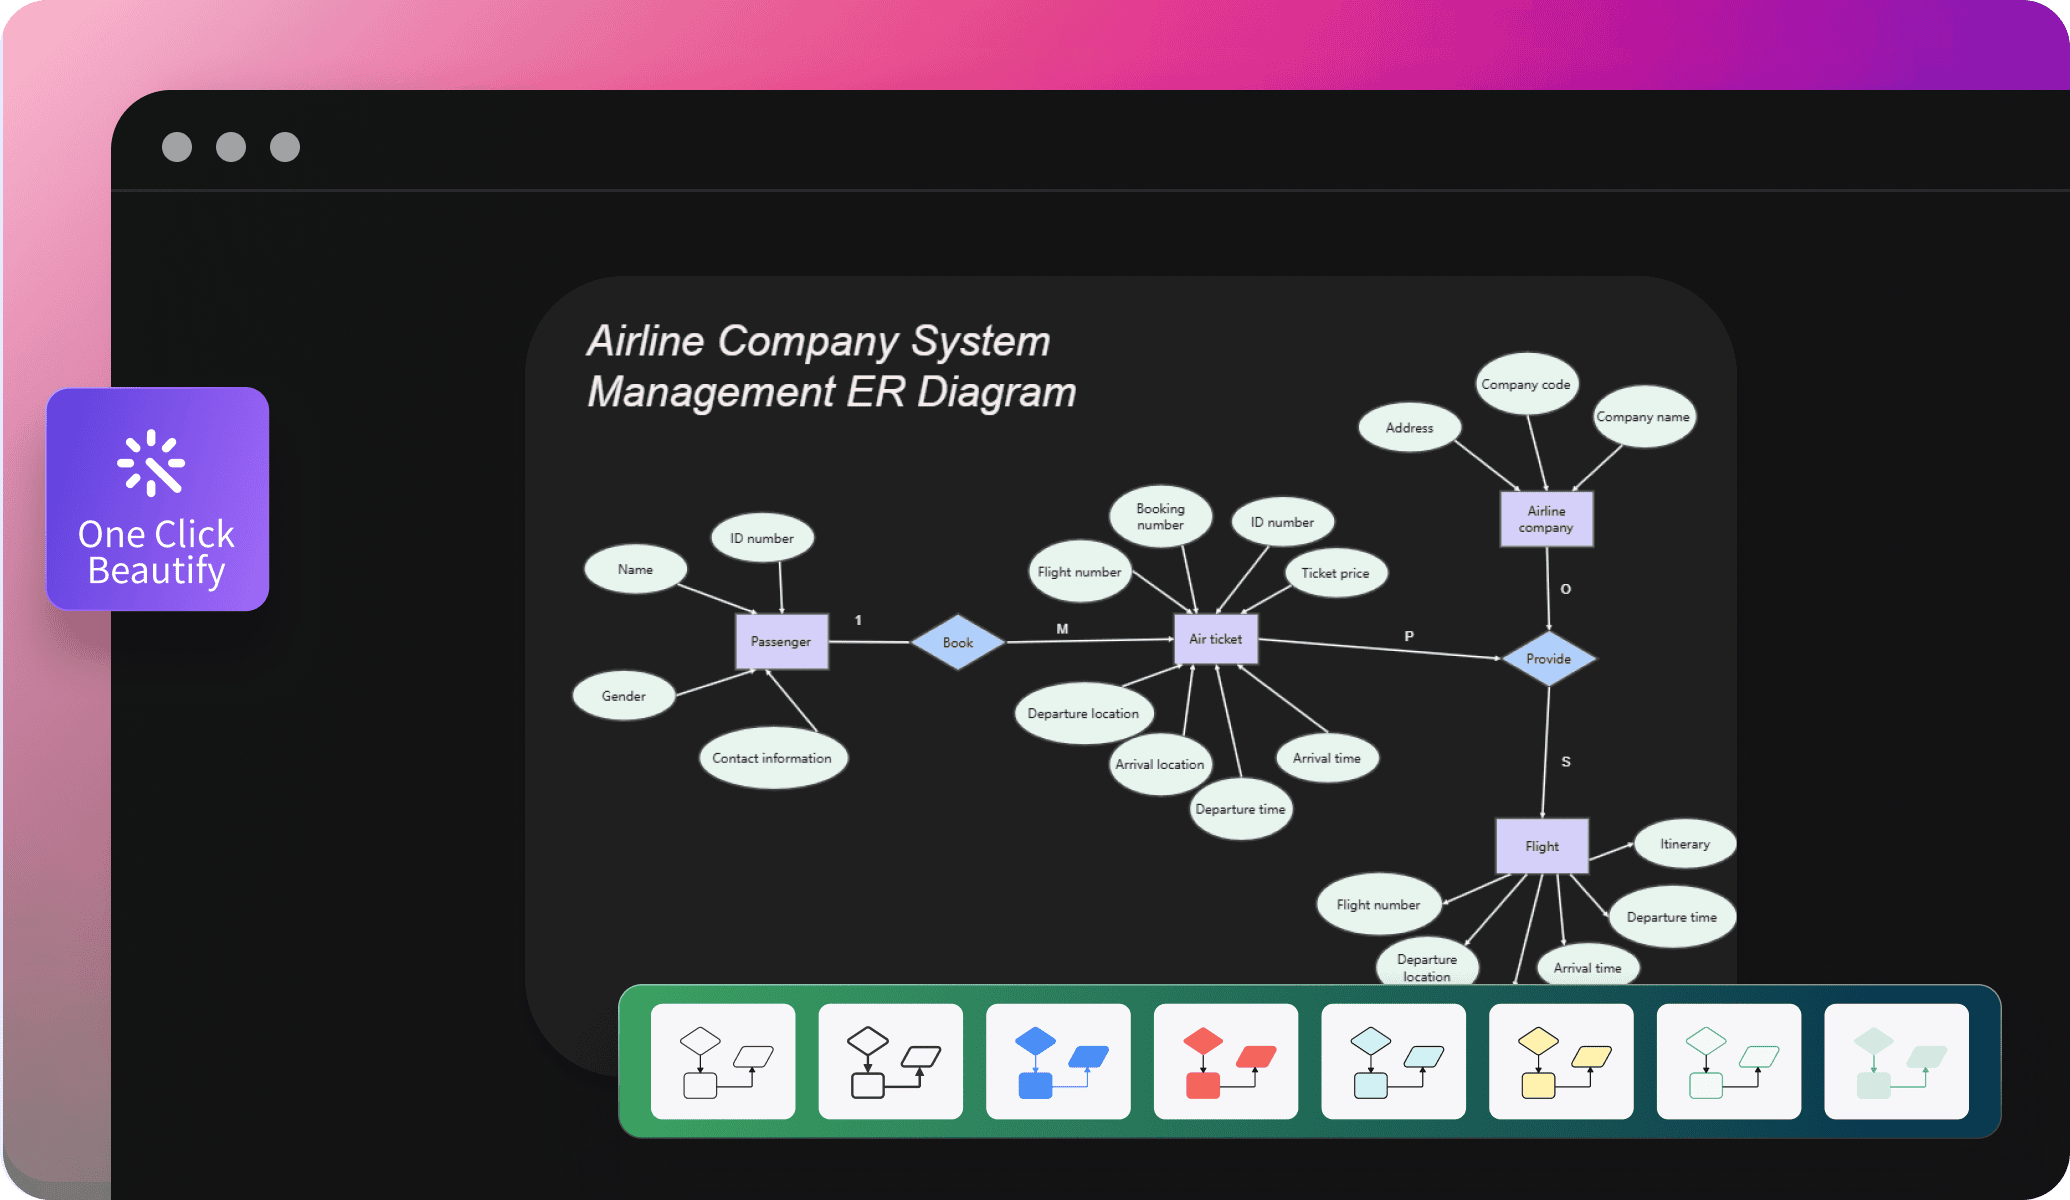Select the Company code attribute oval
The width and height of the screenshot is (2070, 1200).
tap(1527, 384)
